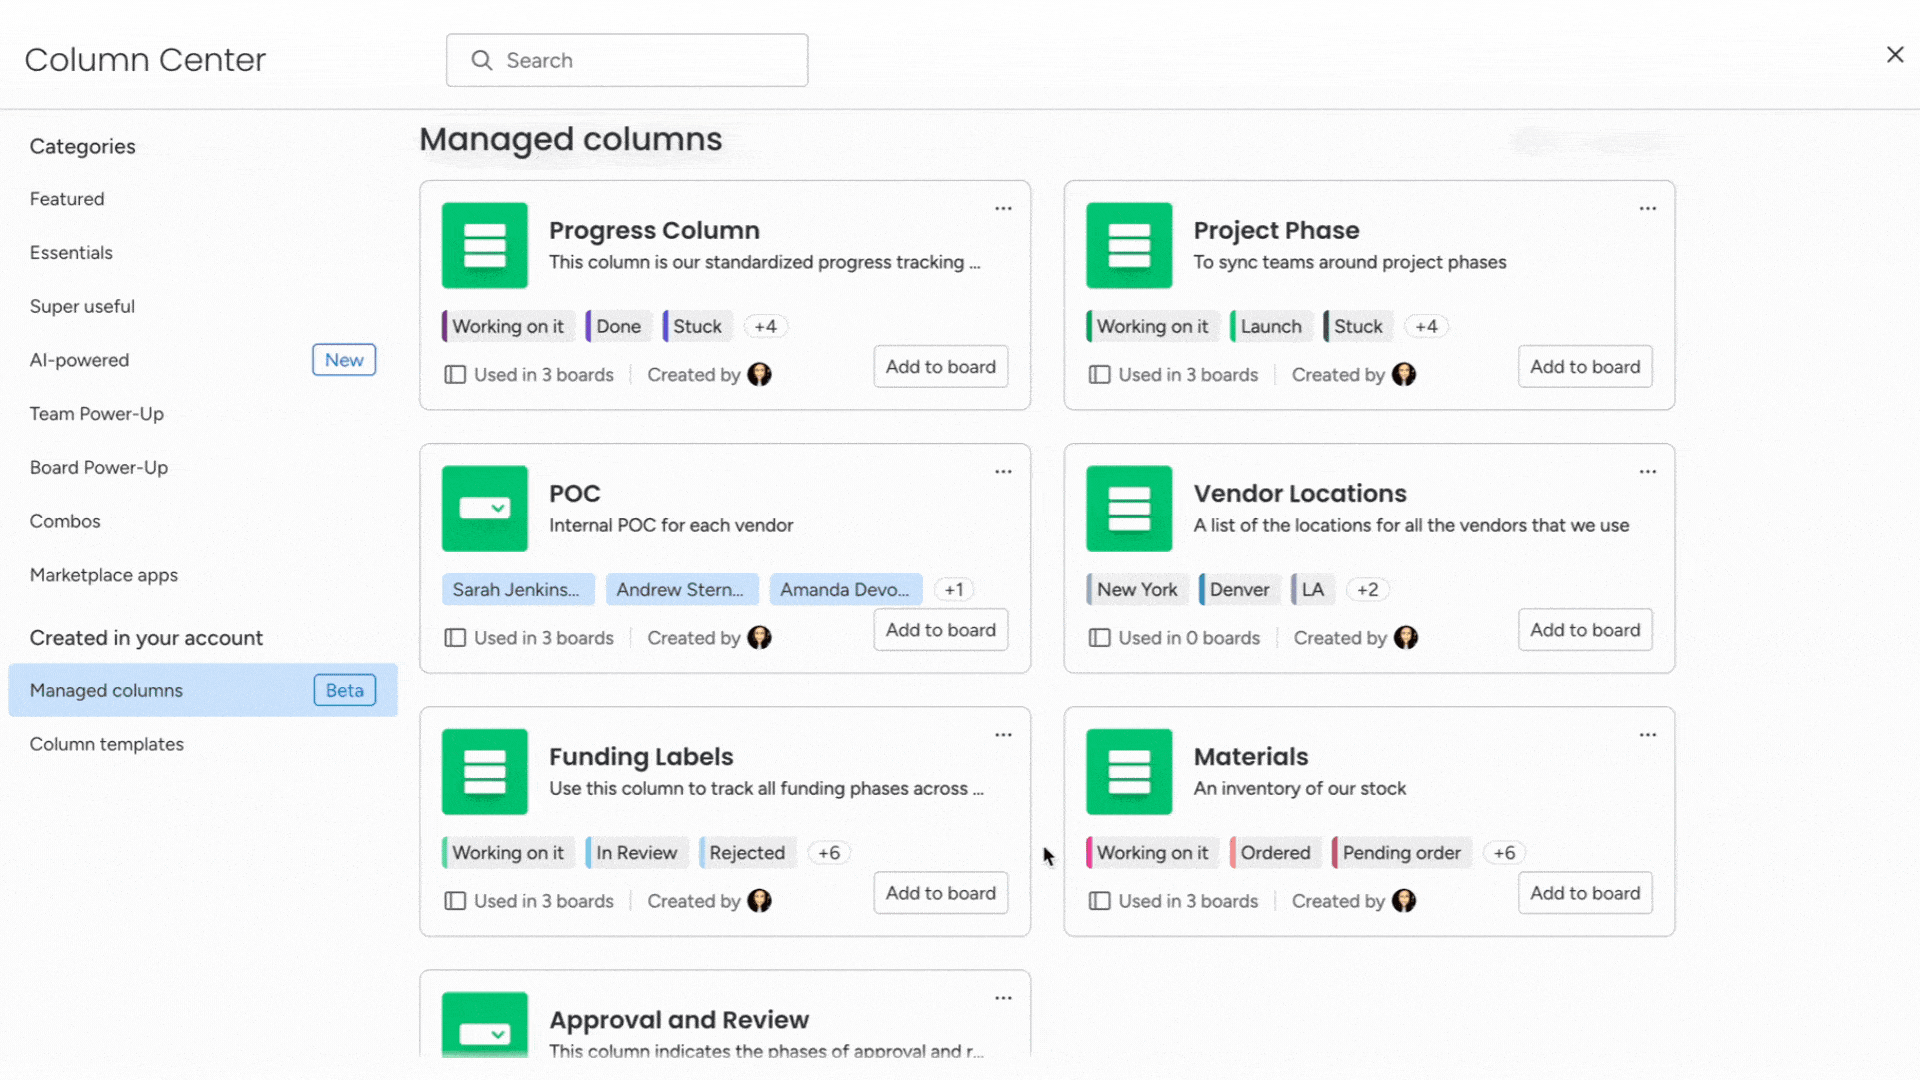The height and width of the screenshot is (1080, 1920).
Task: Expand +6 more labels in Funding Labels
Action: 828,853
